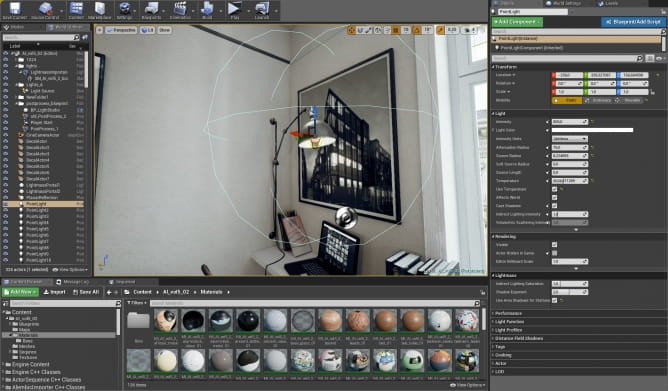The height and width of the screenshot is (391, 668).
Task: Select the rotate gizmo tool in viewport
Action: [360, 30]
